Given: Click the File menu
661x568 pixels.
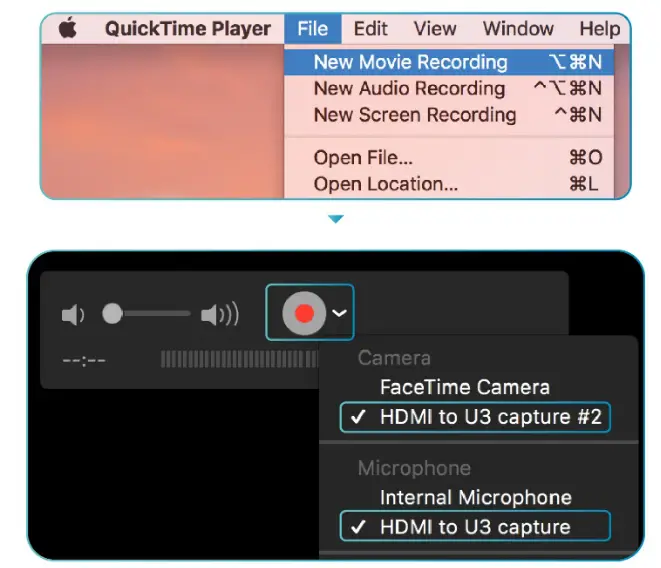Looking at the screenshot, I should pyautogui.click(x=312, y=29).
